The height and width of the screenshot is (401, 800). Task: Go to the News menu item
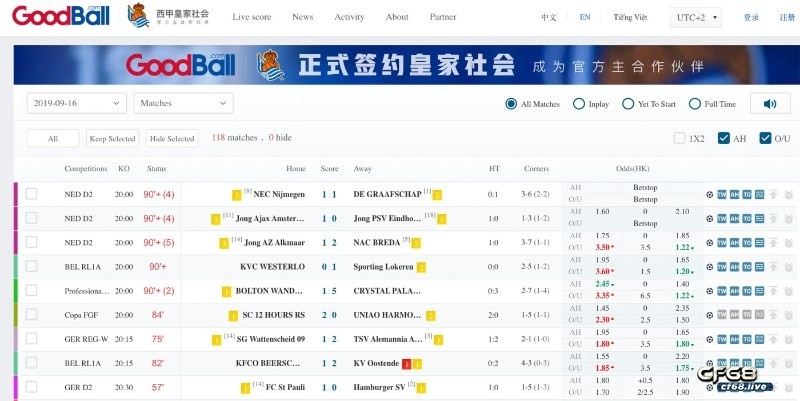click(x=303, y=17)
